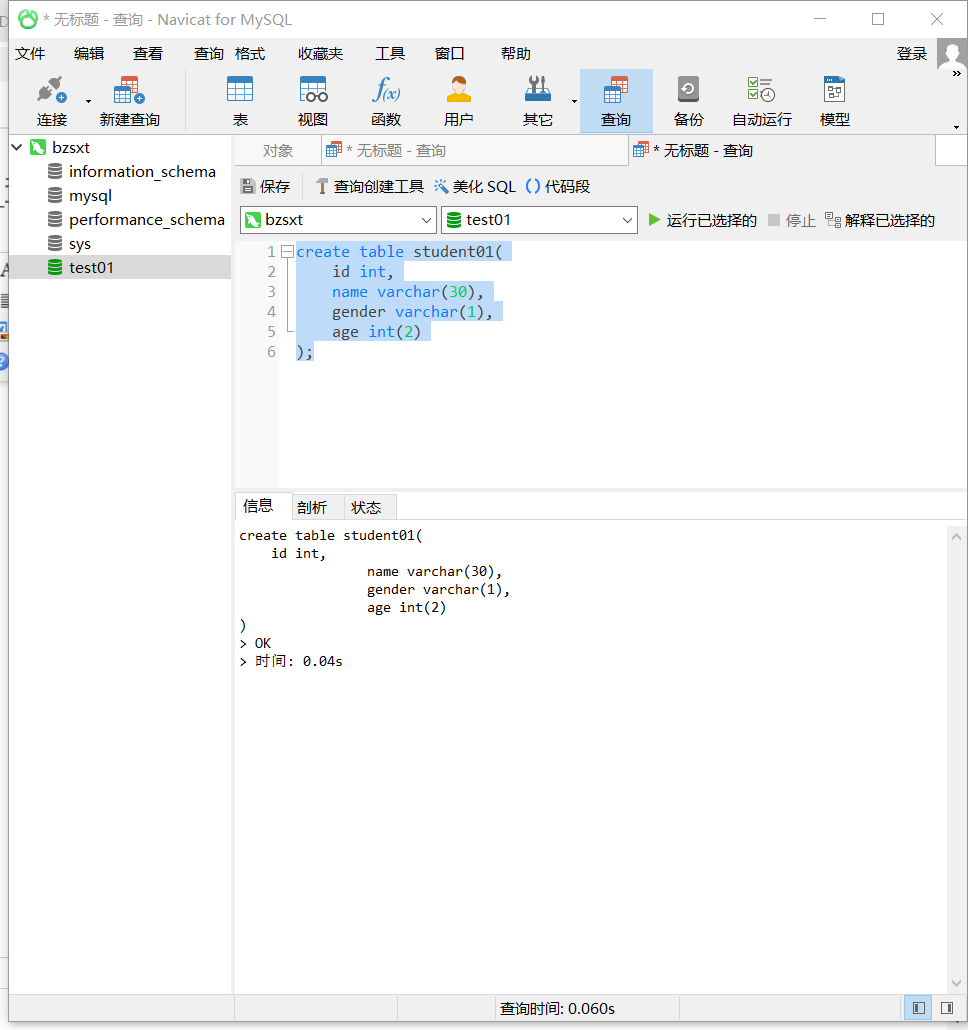Open the Table (表) toolbar icon

tap(240, 90)
